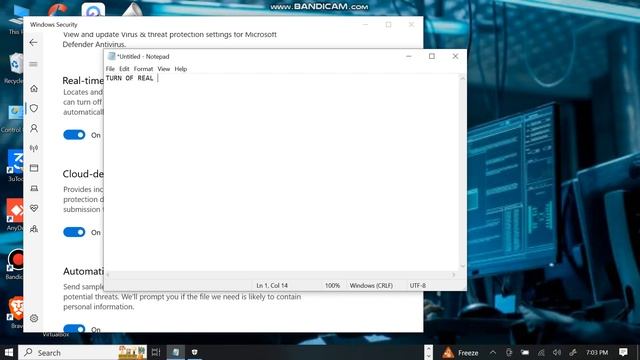
Task: Open Home in Windows Security sidebar
Action: tap(34, 88)
